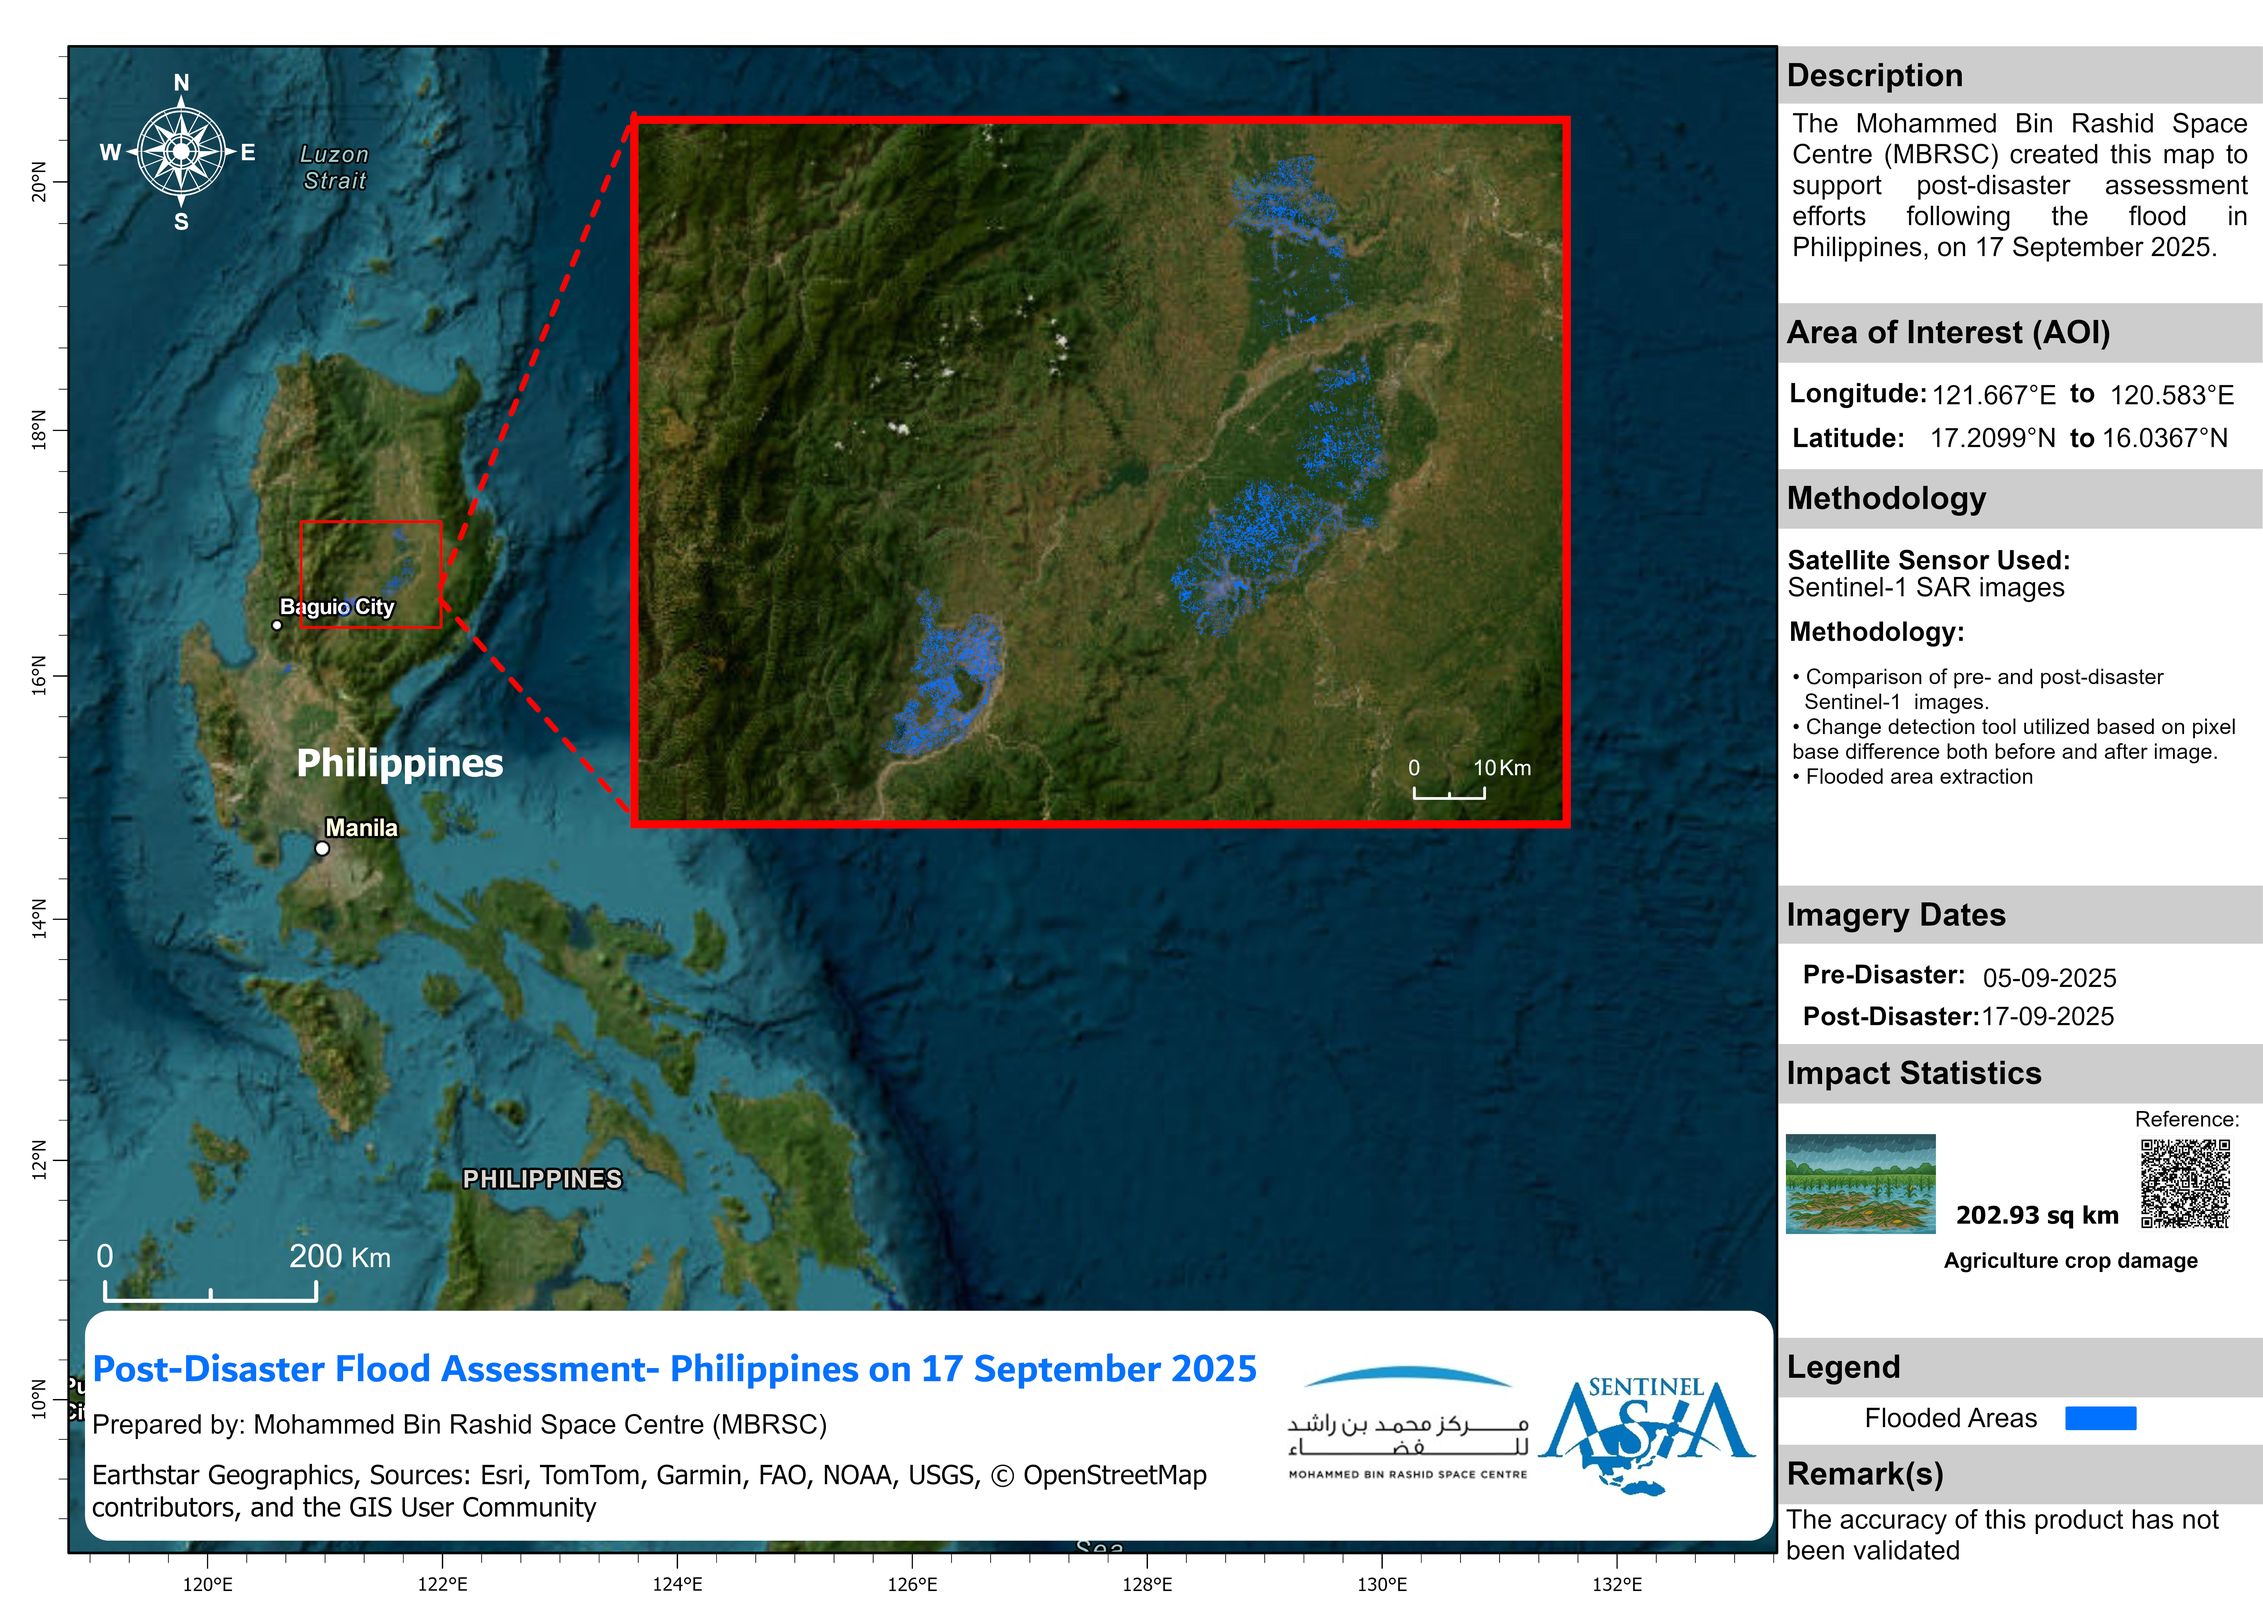Click the Post-Disaster Flood Assessment title text
The image size is (2263, 1600).
(x=674, y=1368)
